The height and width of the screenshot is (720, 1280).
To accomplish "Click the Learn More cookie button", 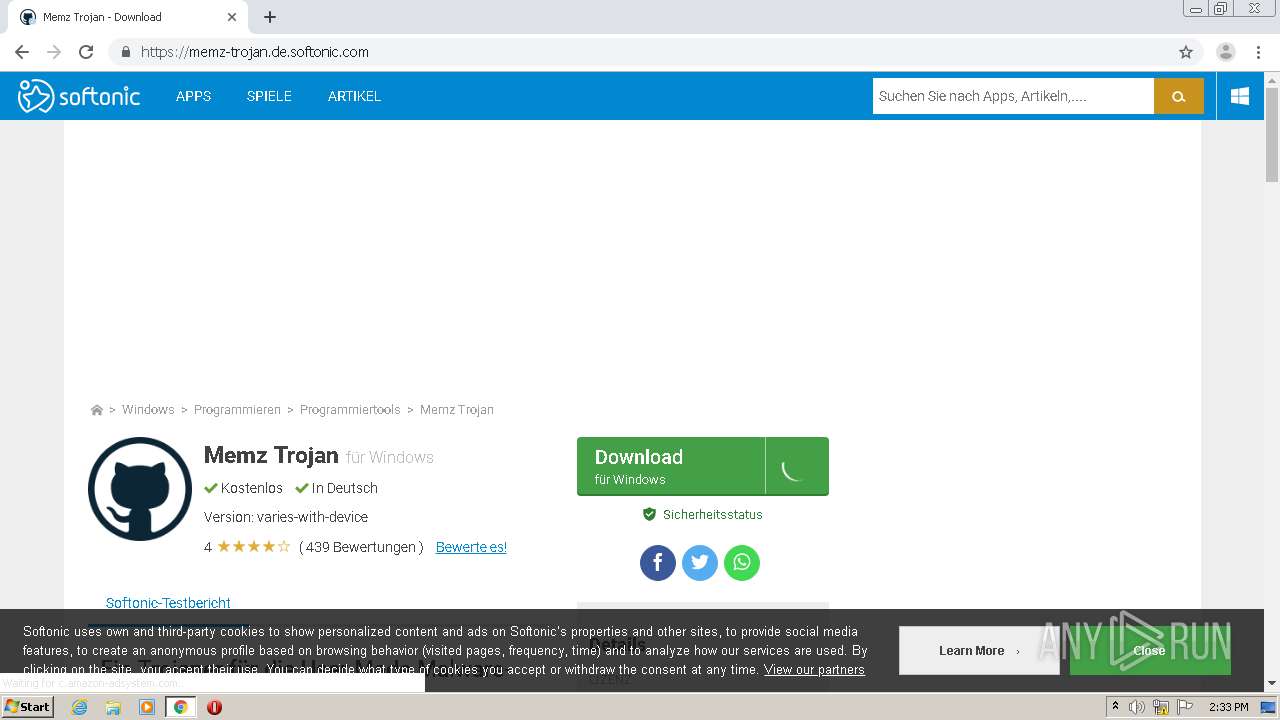I will point(979,650).
